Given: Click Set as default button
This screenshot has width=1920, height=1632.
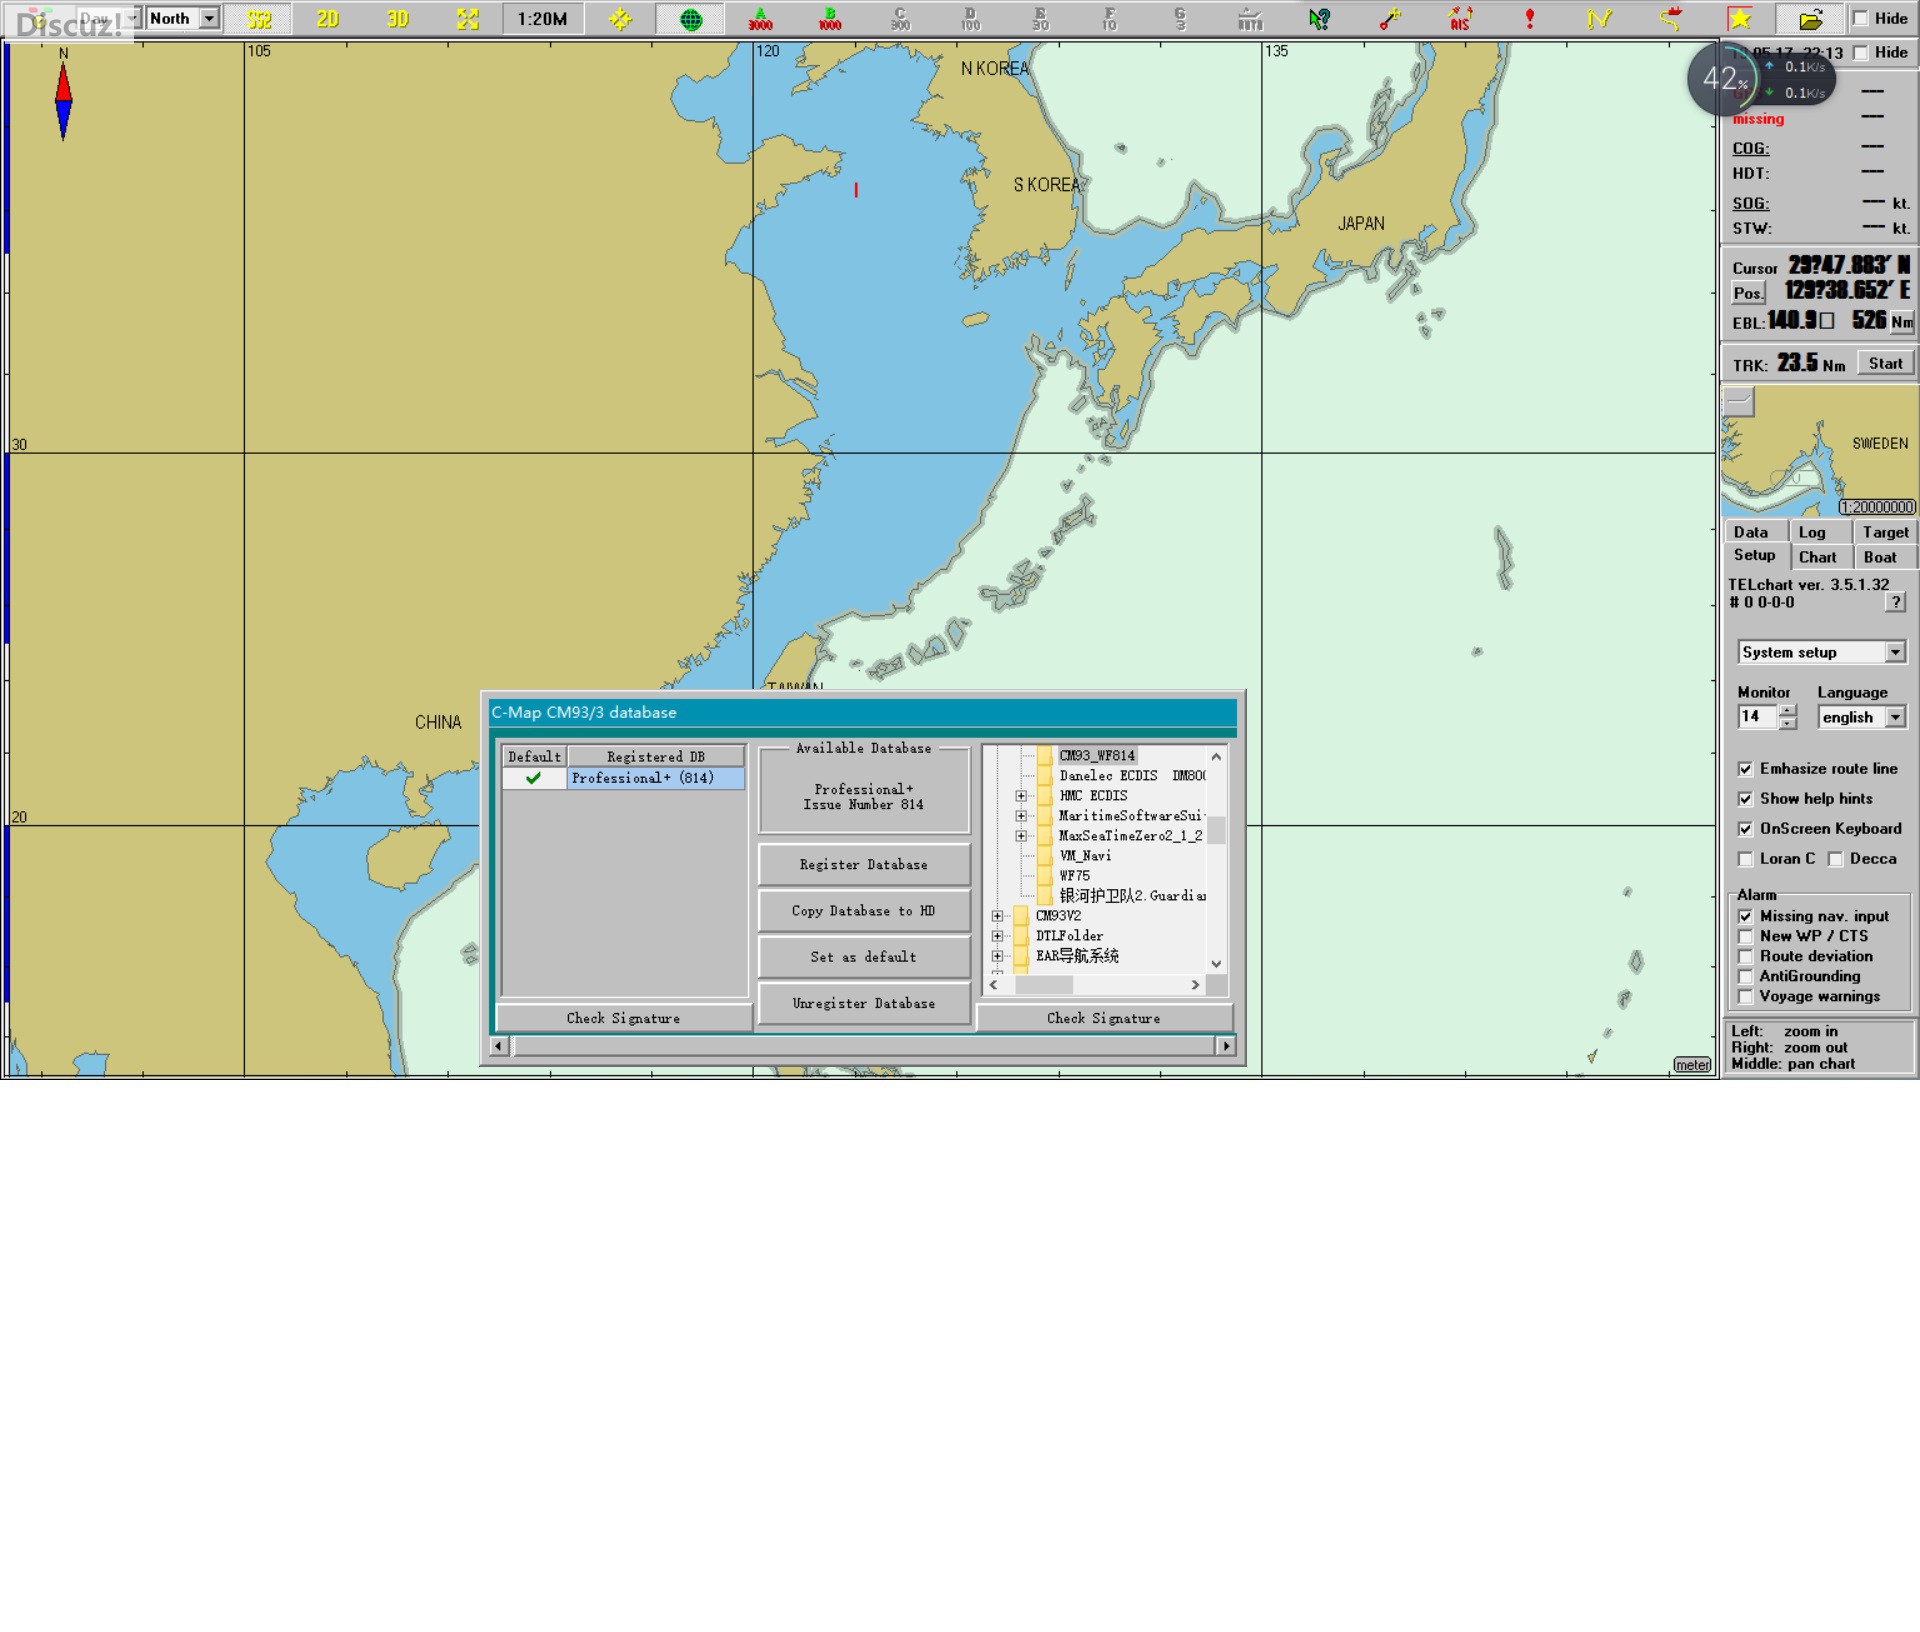Looking at the screenshot, I should pyautogui.click(x=863, y=957).
